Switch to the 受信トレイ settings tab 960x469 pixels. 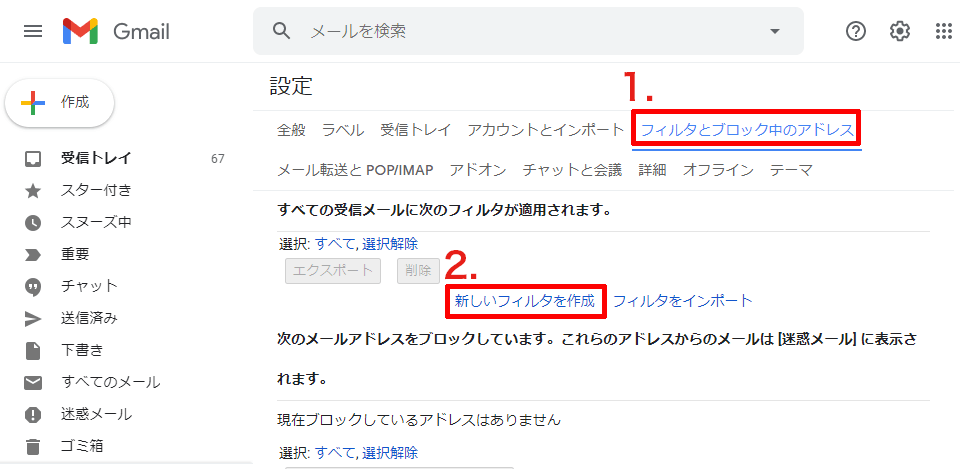click(416, 130)
